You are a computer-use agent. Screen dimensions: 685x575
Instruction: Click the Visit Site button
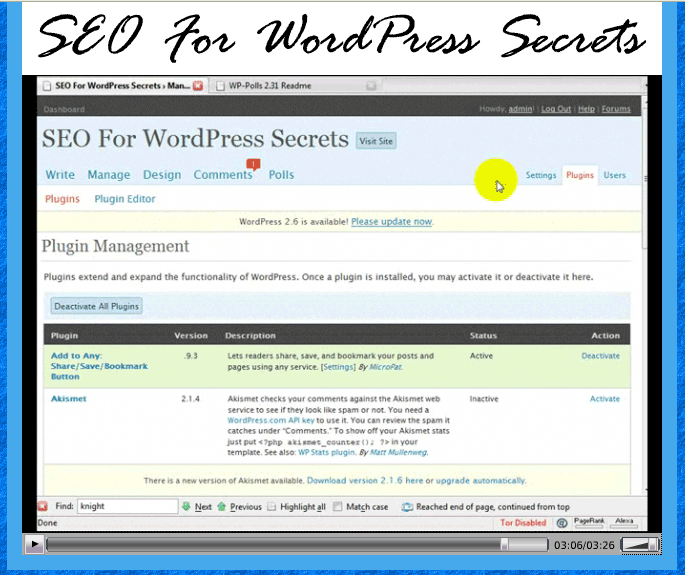click(376, 141)
